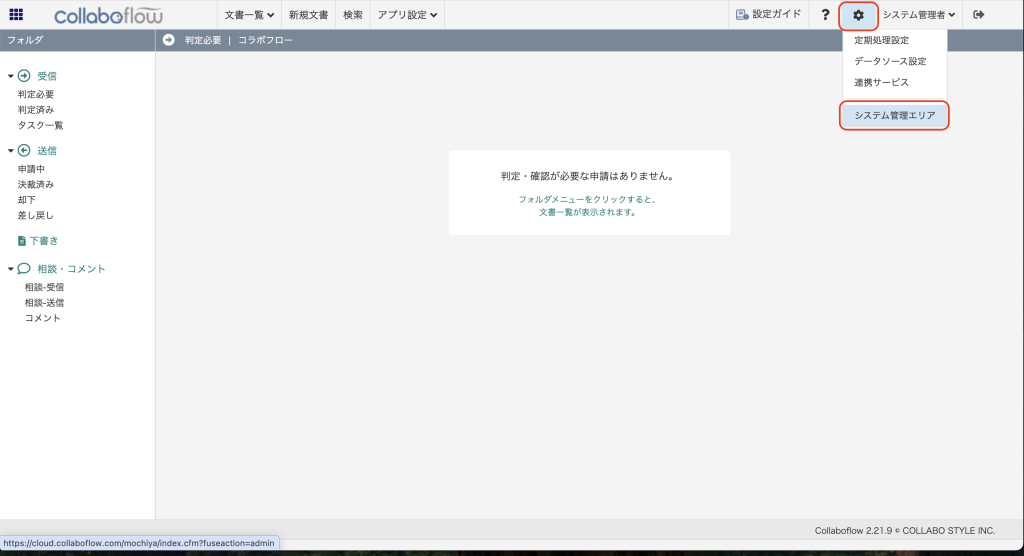Open the help question mark icon

pyautogui.click(x=825, y=15)
